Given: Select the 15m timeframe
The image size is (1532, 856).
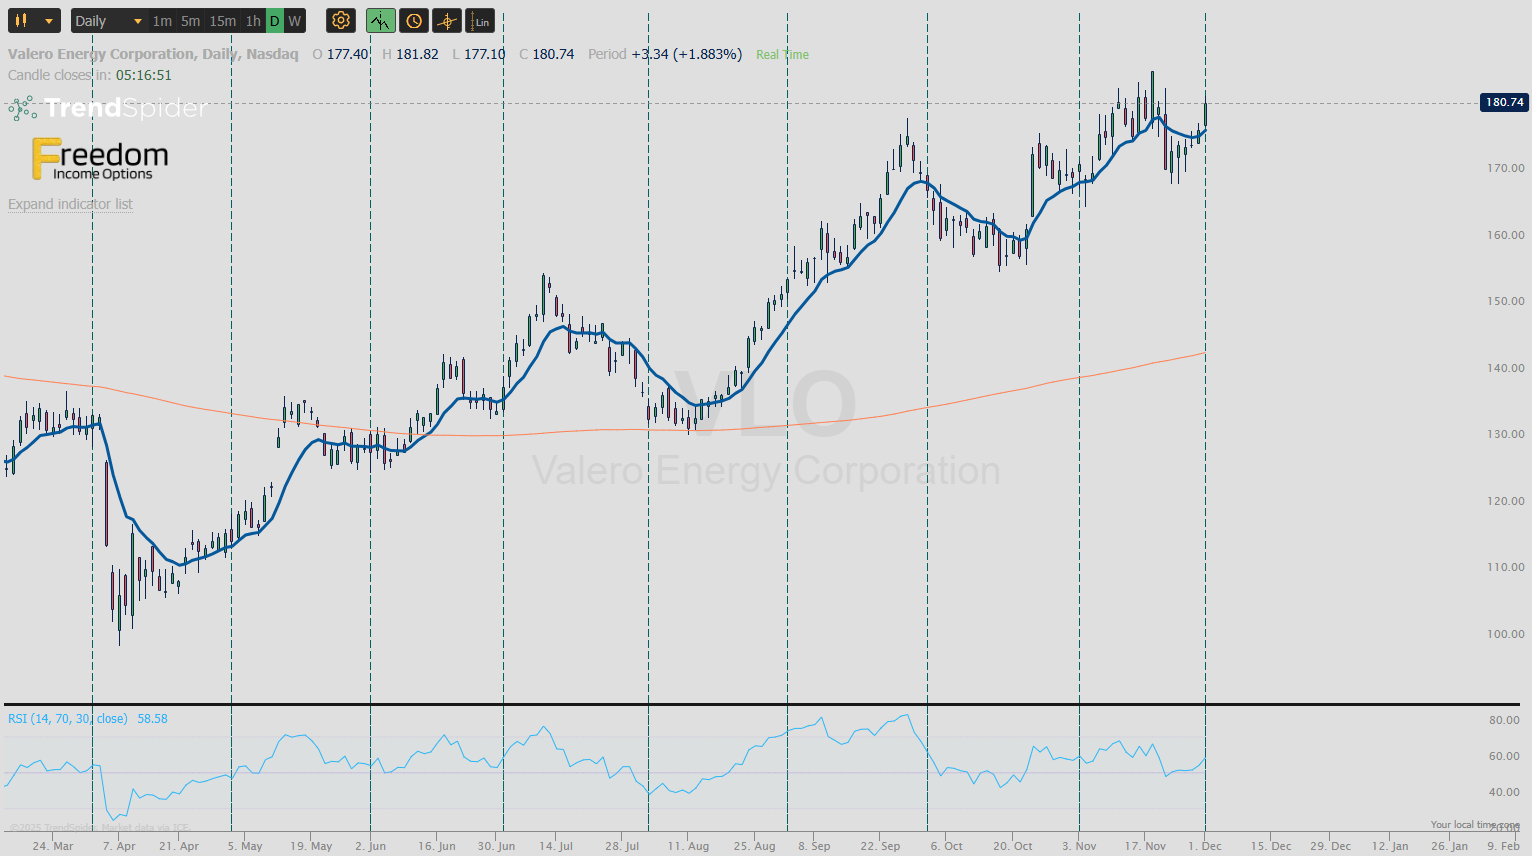Looking at the screenshot, I should (222, 21).
